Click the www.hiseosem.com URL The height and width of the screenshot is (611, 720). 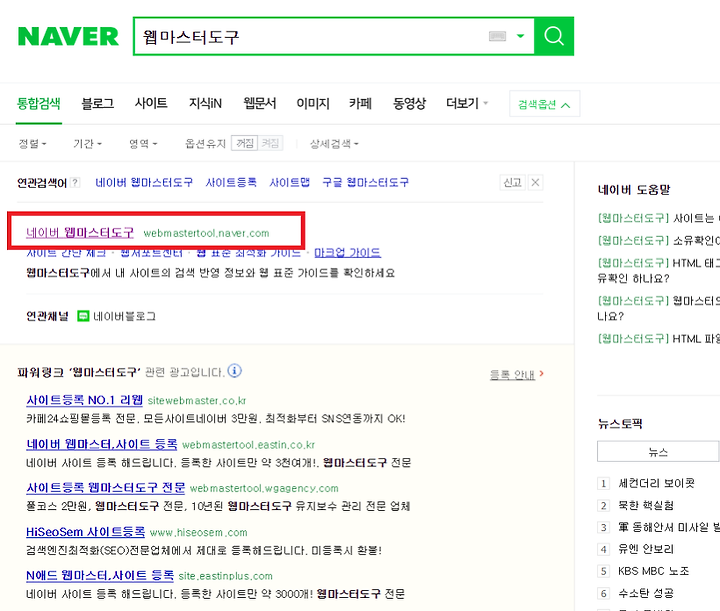click(x=199, y=533)
